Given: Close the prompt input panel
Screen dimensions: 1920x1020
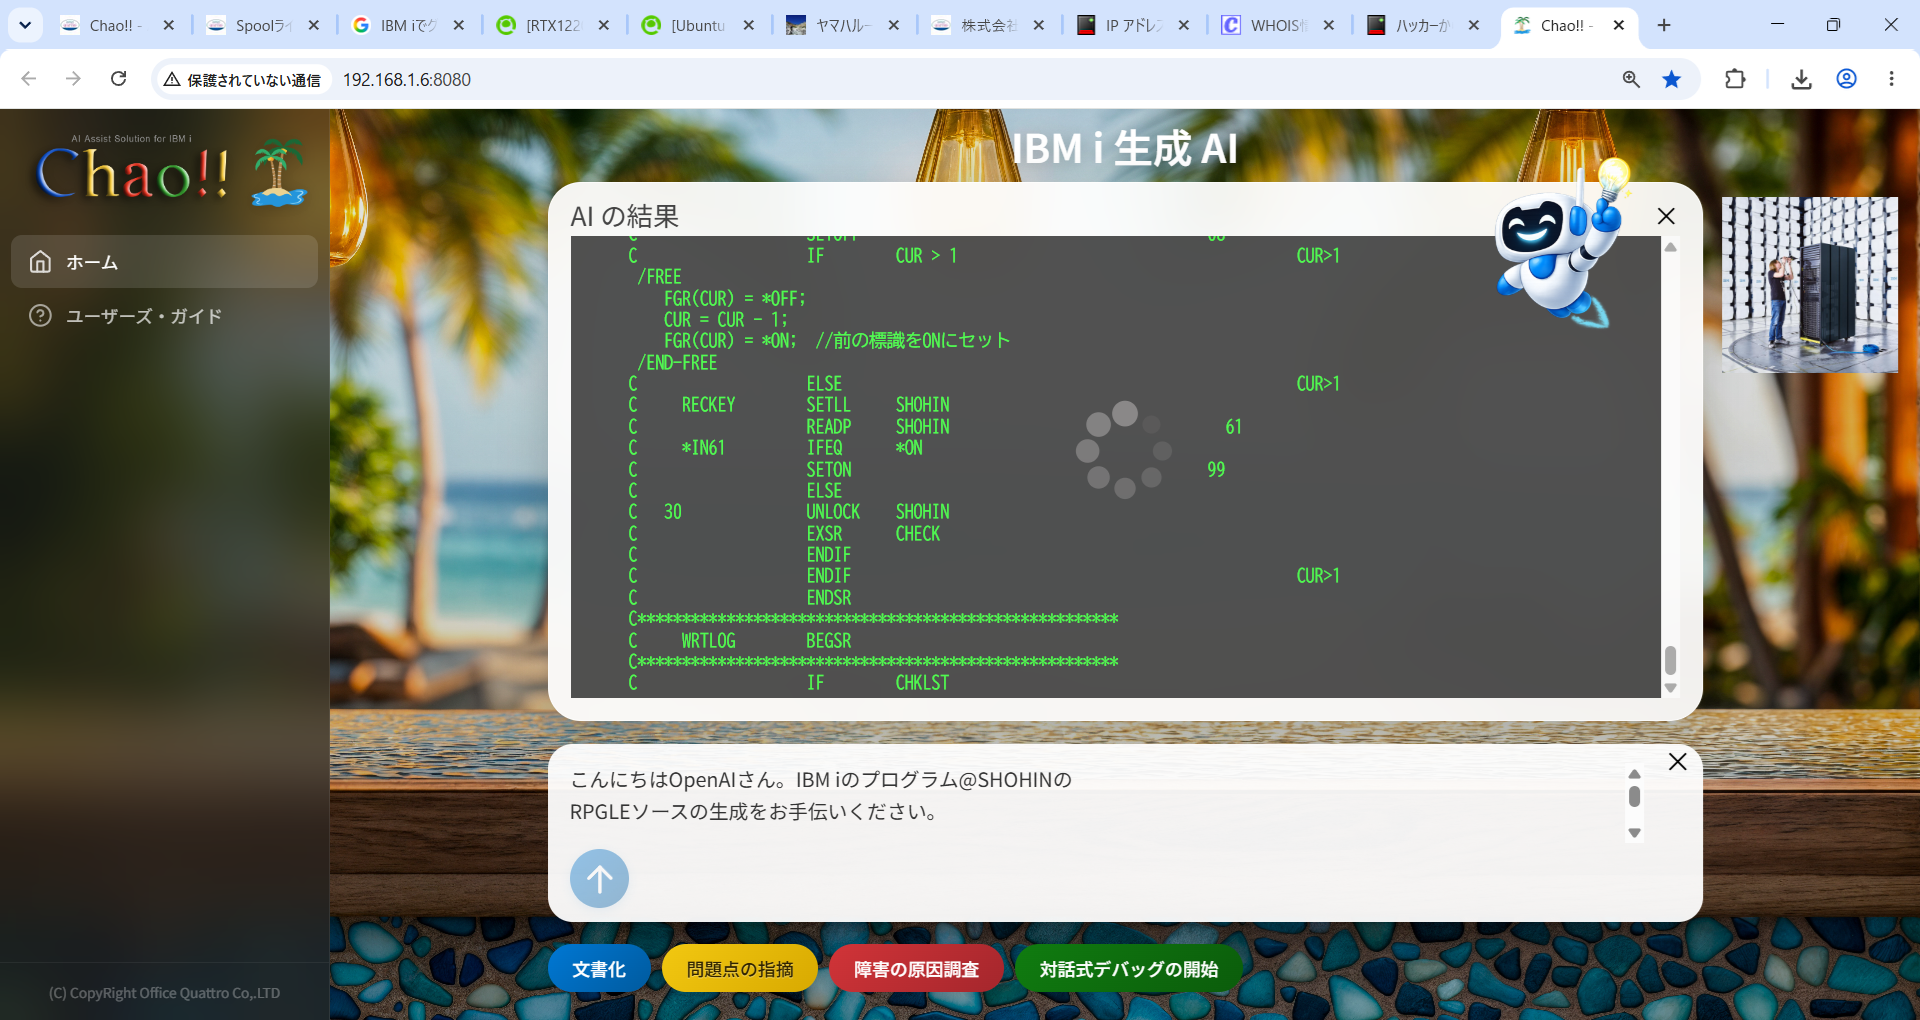Looking at the screenshot, I should [1678, 762].
